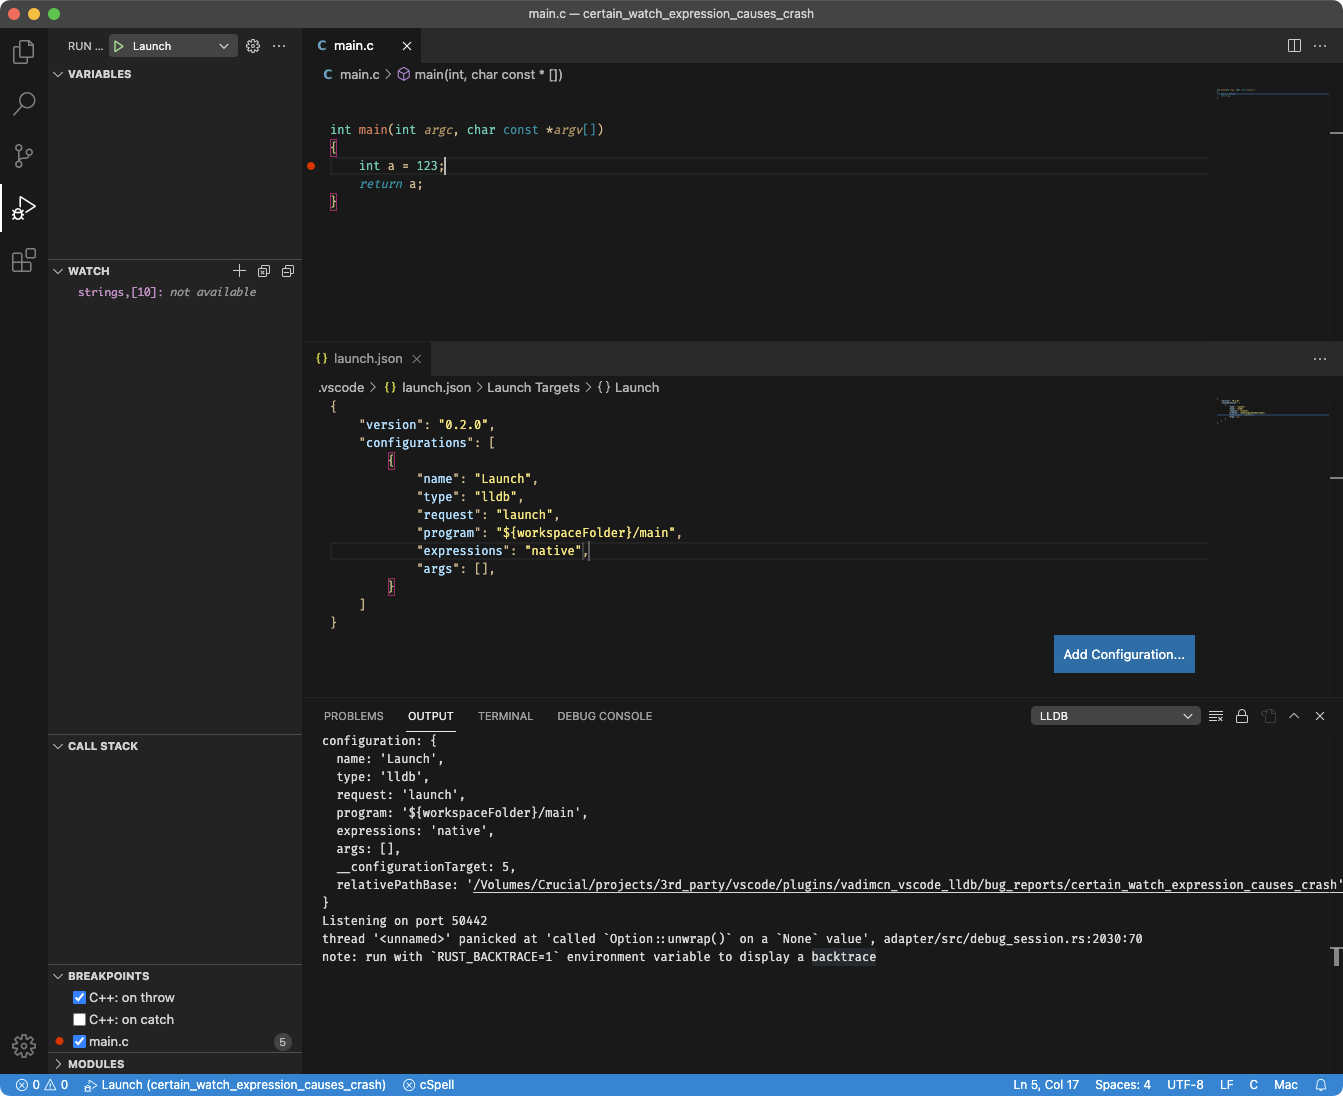1343x1096 pixels.
Task: Add a new watch expression
Action: [x=239, y=270]
